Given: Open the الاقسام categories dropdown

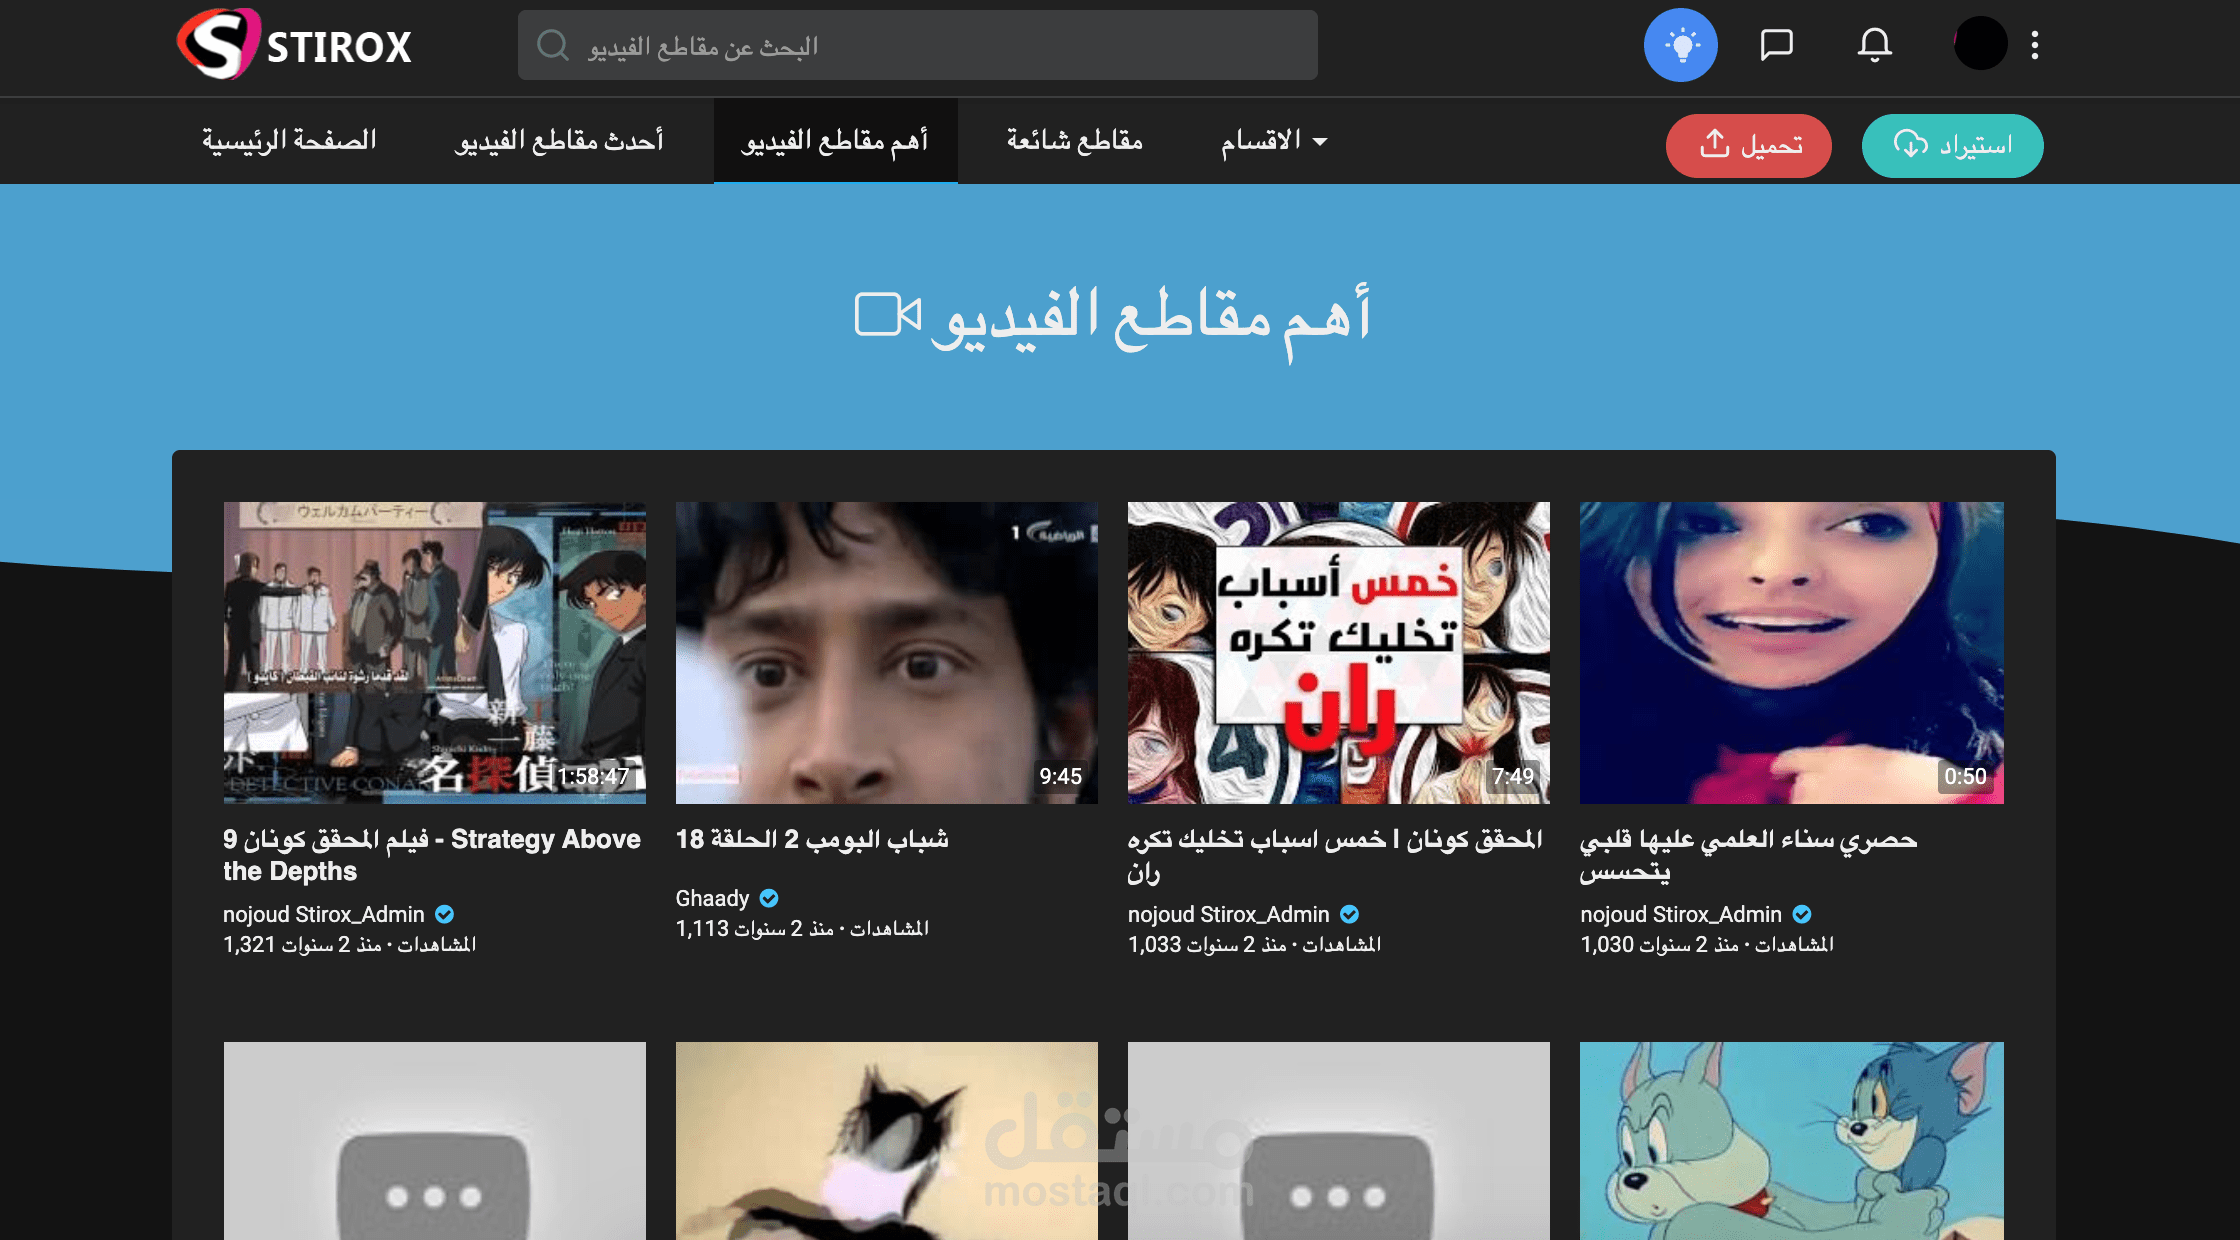Looking at the screenshot, I should (1272, 141).
